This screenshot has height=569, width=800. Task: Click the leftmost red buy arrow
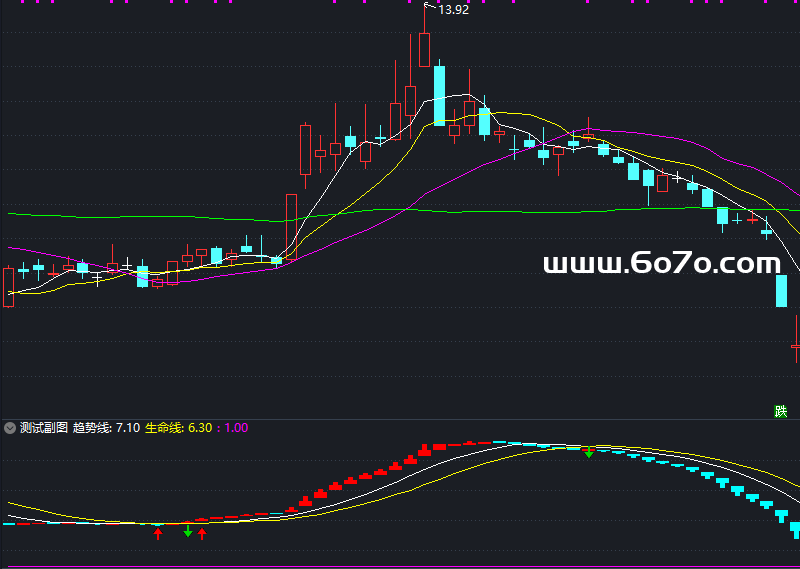point(157,533)
